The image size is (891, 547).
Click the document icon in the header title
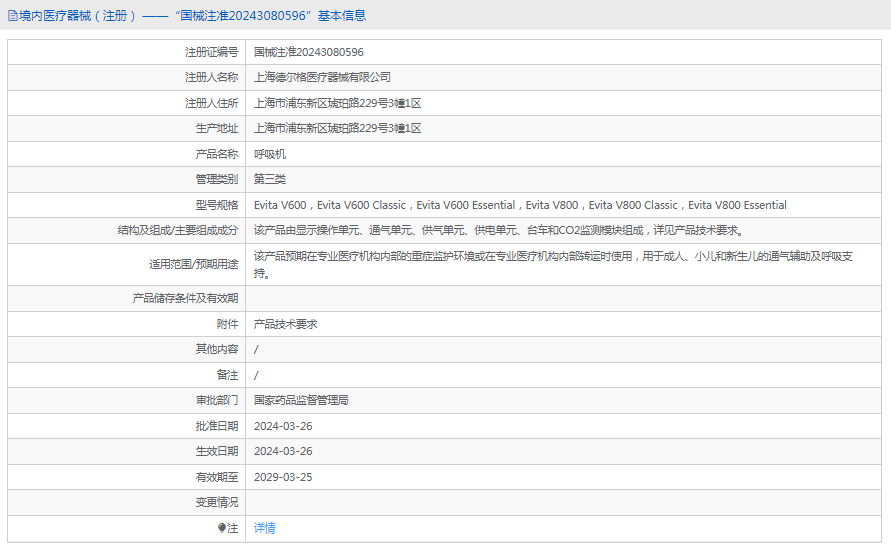(x=13, y=16)
